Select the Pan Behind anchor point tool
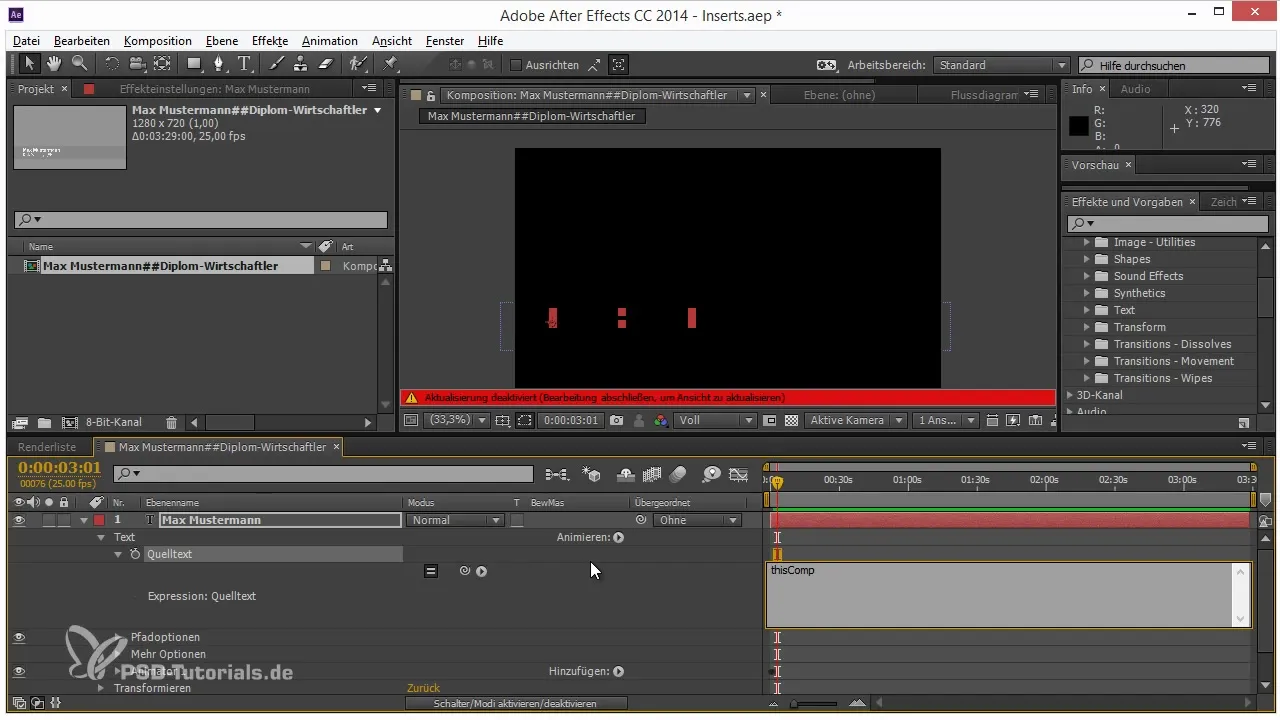 click(x=162, y=64)
